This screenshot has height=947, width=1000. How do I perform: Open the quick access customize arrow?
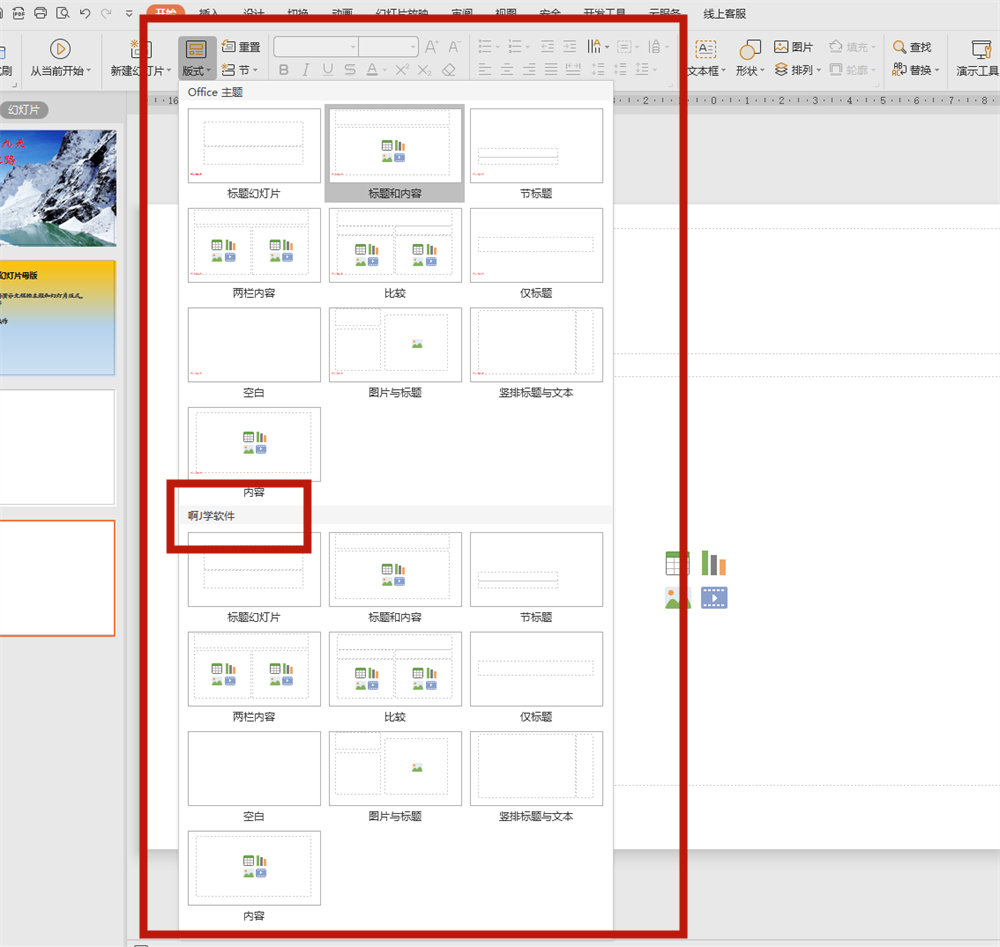click(x=129, y=13)
